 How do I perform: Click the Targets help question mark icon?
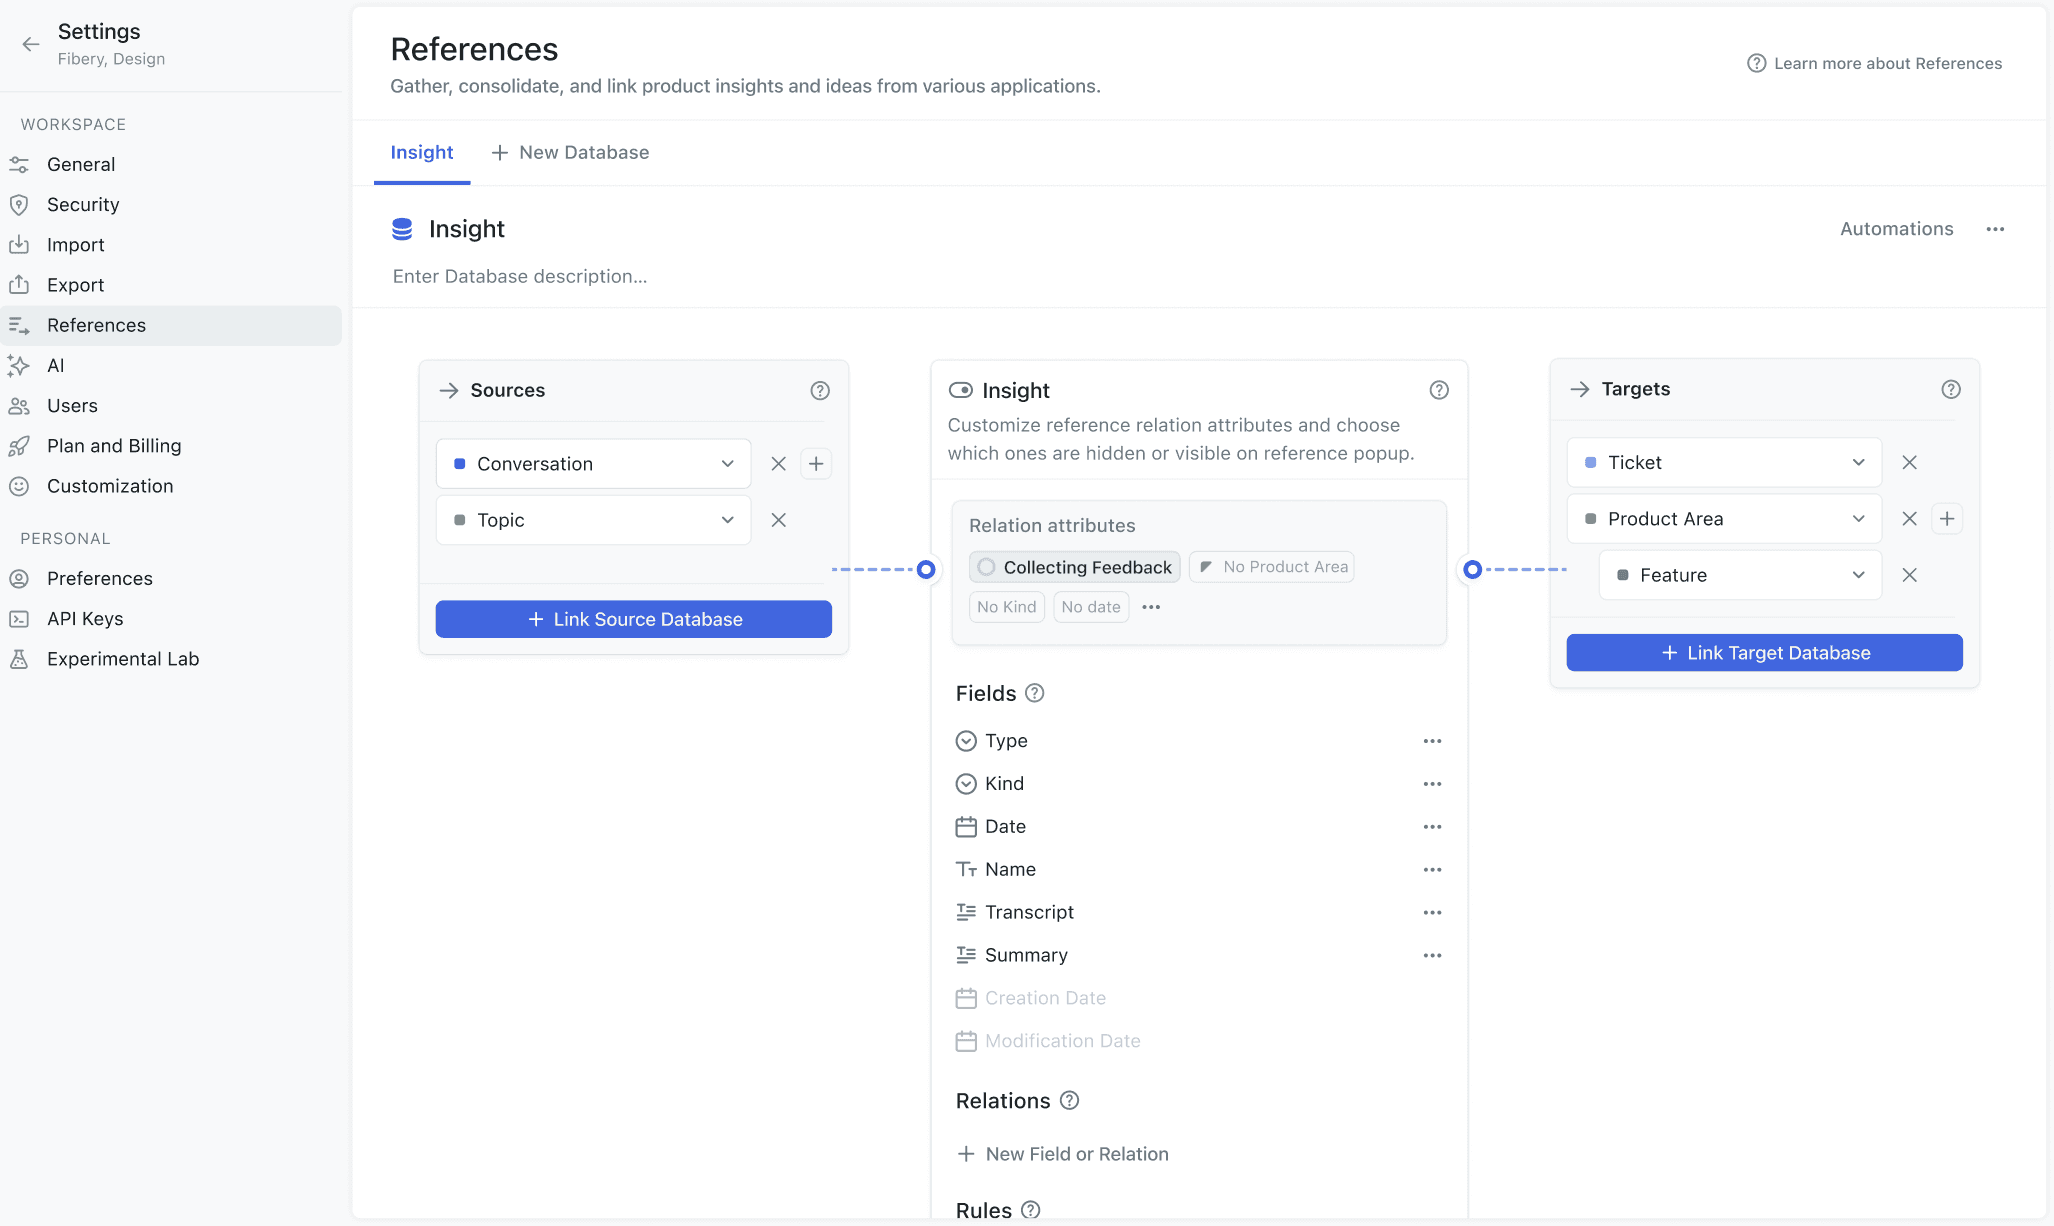point(1950,390)
